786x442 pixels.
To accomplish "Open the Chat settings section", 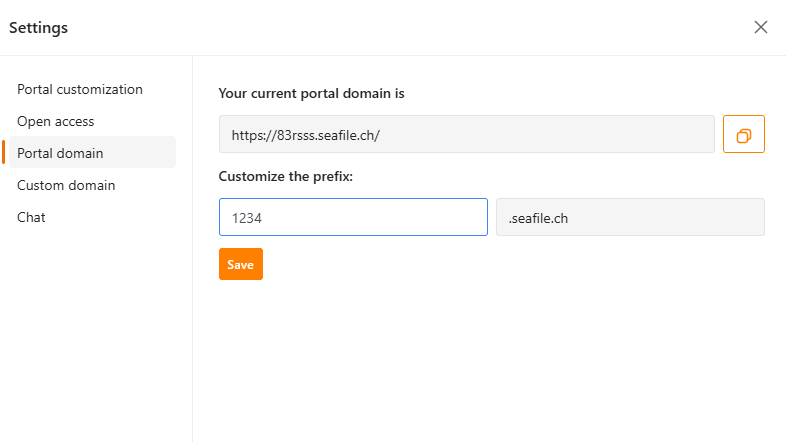I will pos(31,217).
